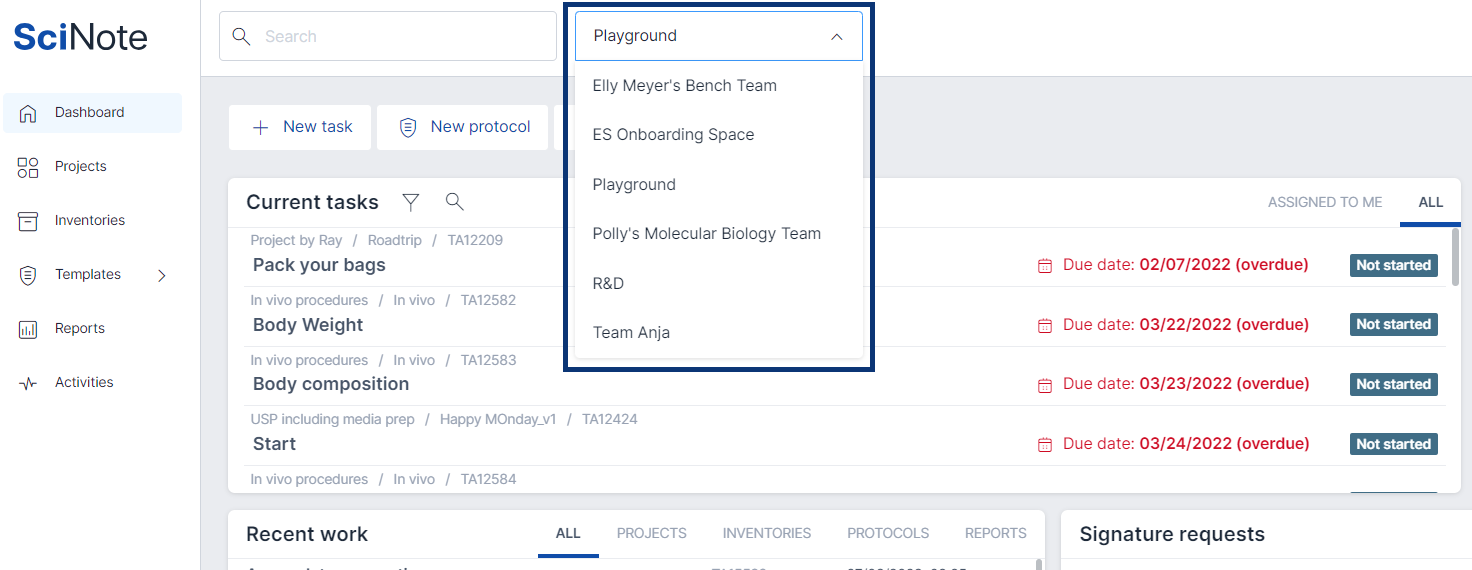Open Projects via its sidebar icon
Viewport: 1472px width, 570px height.
point(28,167)
